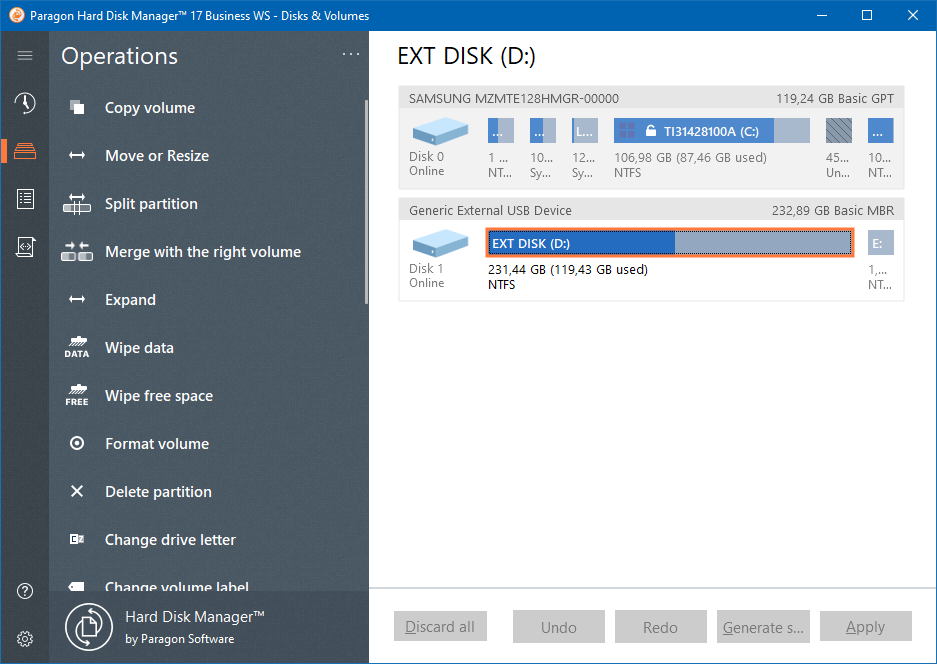Choose Format volume operation
Image resolution: width=937 pixels, height=664 pixels.
157,443
